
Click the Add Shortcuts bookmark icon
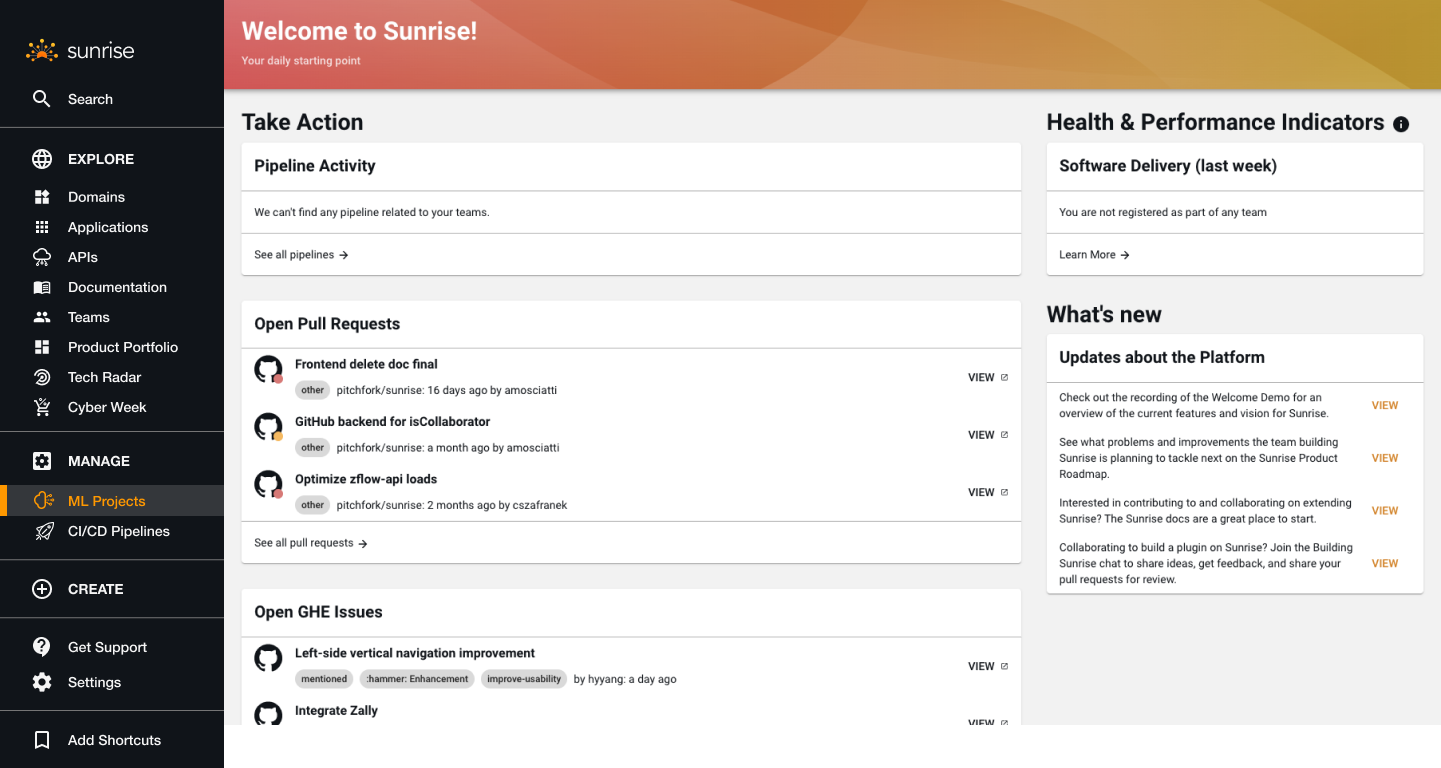coord(42,740)
